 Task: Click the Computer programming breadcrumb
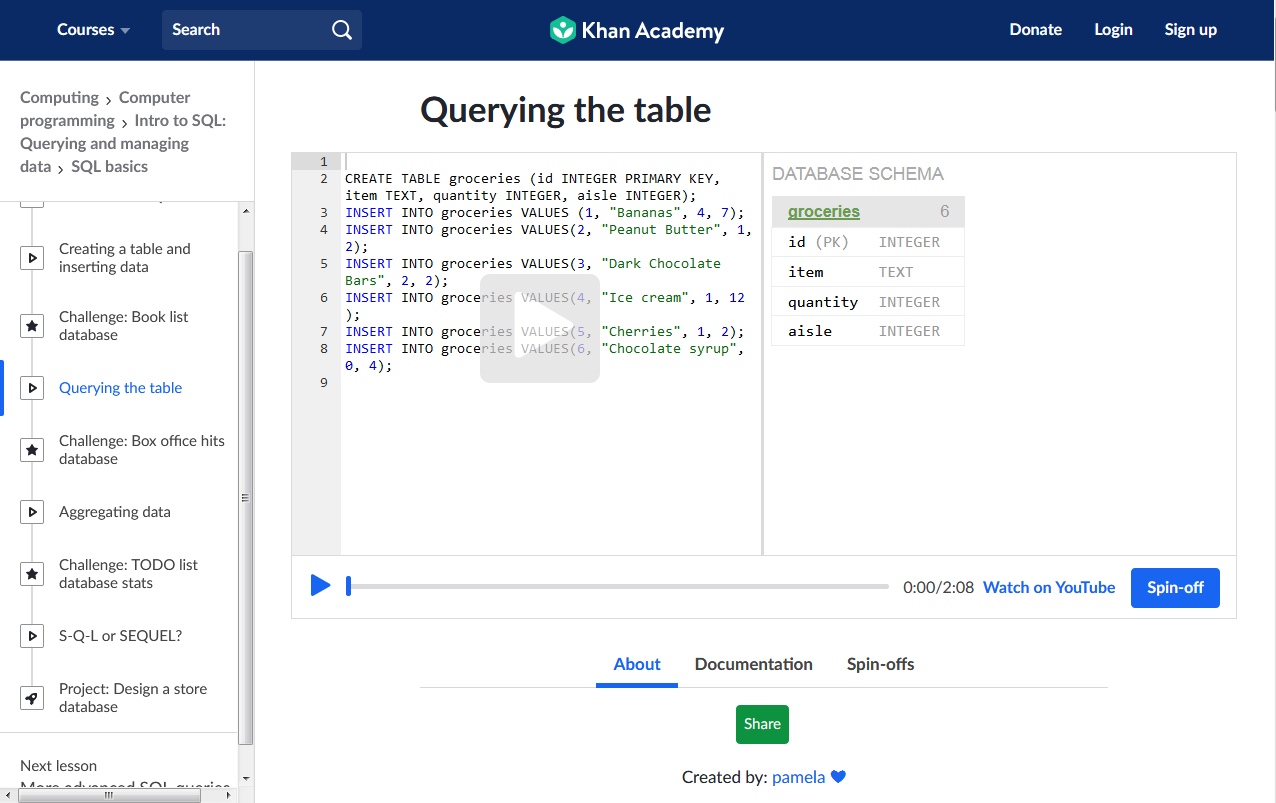[x=105, y=109]
